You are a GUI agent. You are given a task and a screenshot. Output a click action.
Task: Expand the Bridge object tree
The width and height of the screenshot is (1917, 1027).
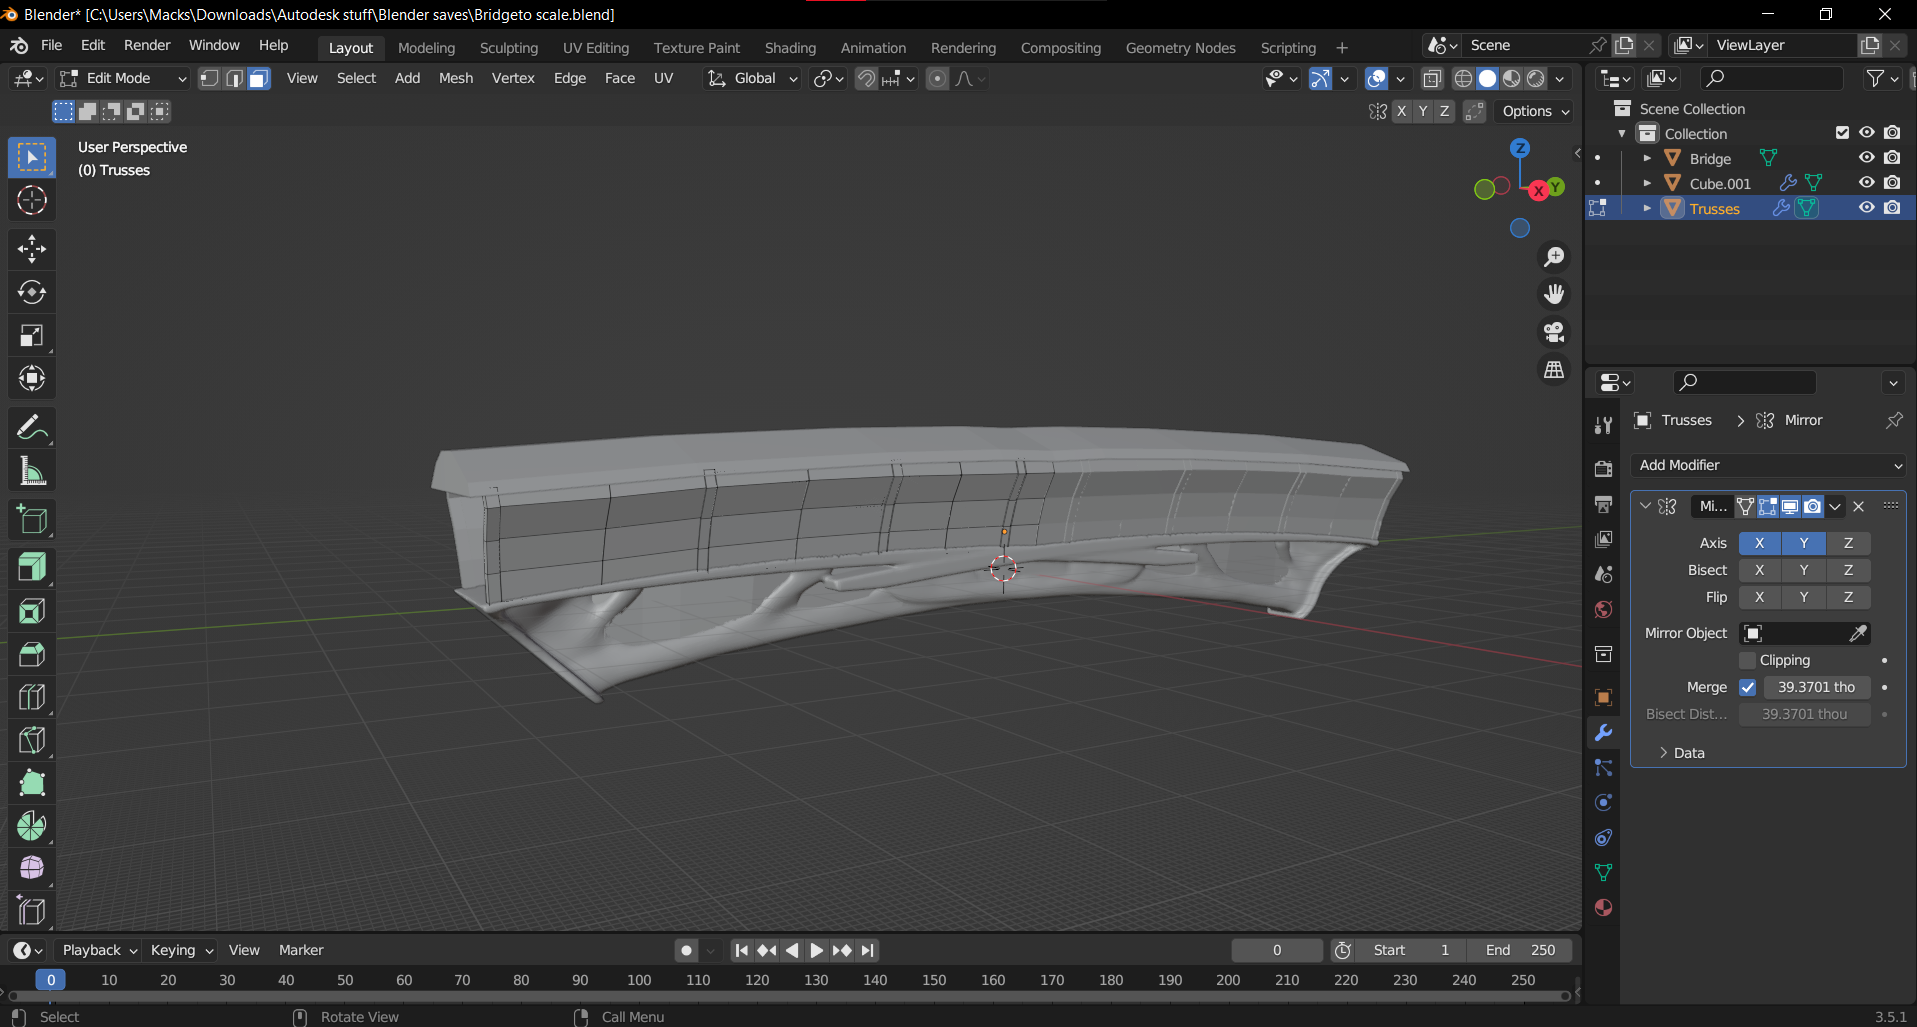coord(1647,158)
